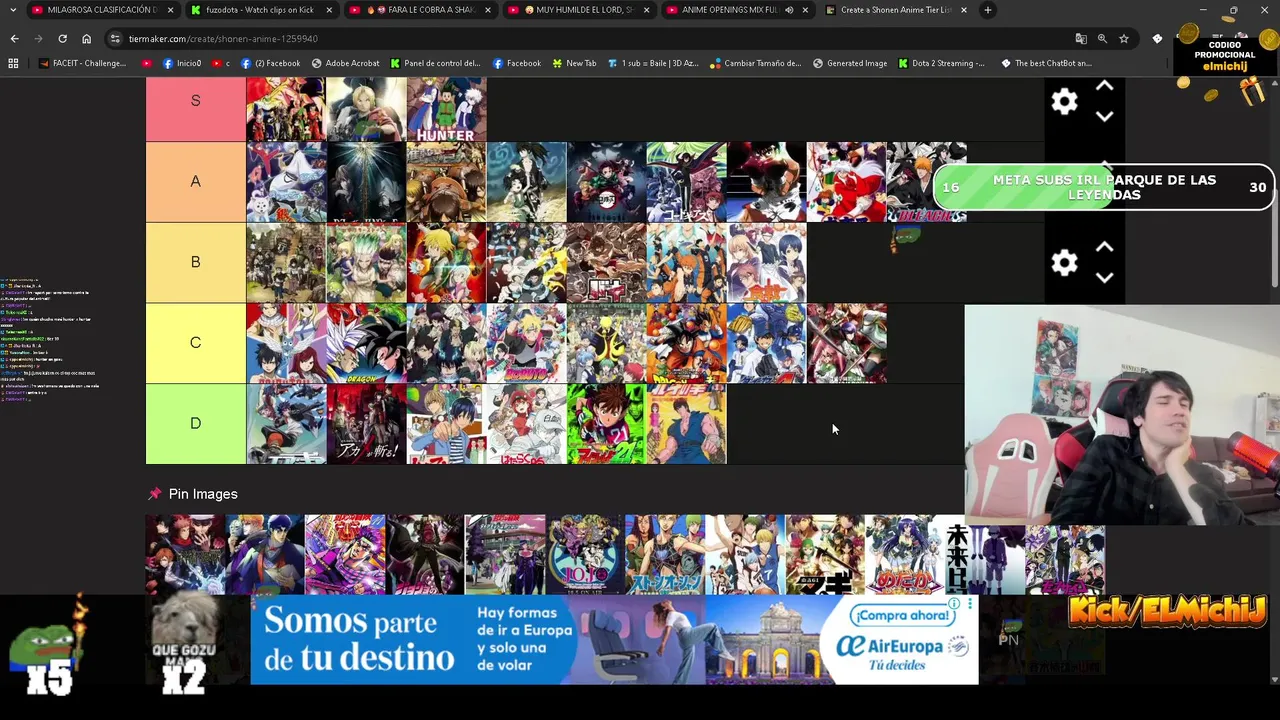Click the B tier label
1280x720 pixels.
coord(195,262)
